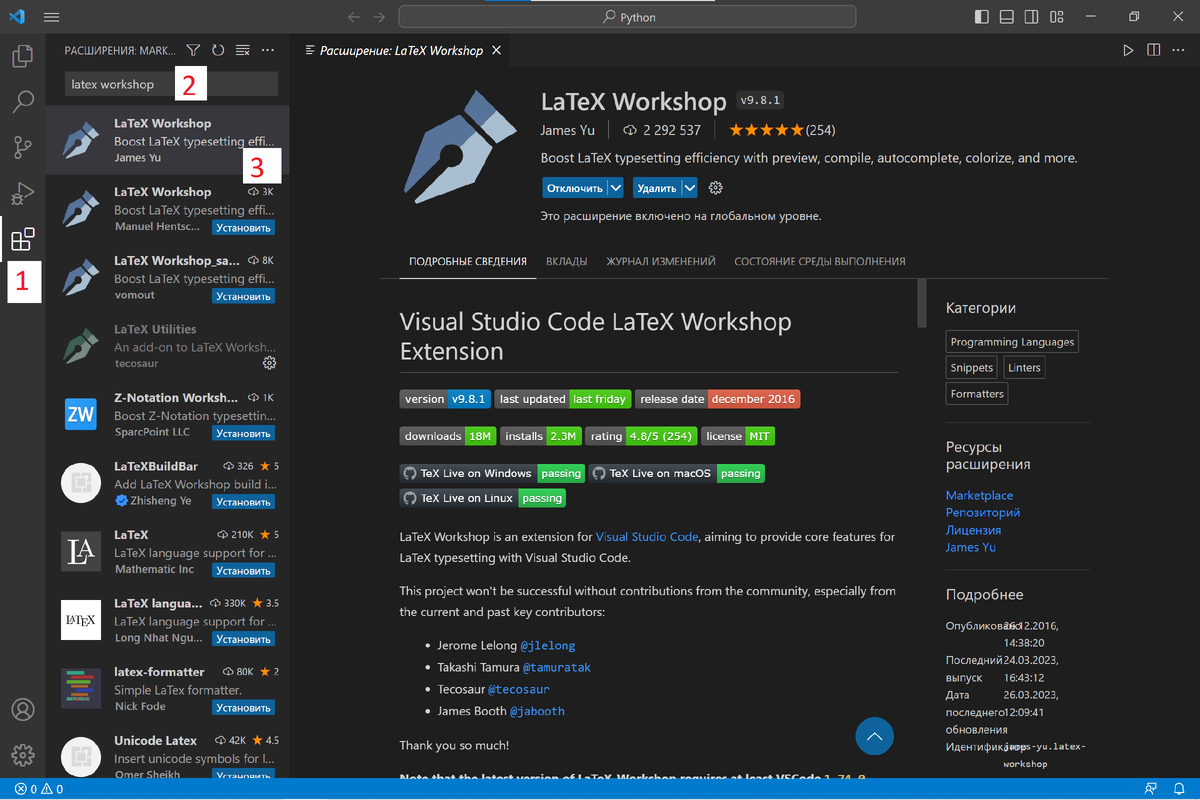Image resolution: width=1200 pixels, height=800 pixels.
Task: Open the Репозиторий link
Action: pos(983,513)
